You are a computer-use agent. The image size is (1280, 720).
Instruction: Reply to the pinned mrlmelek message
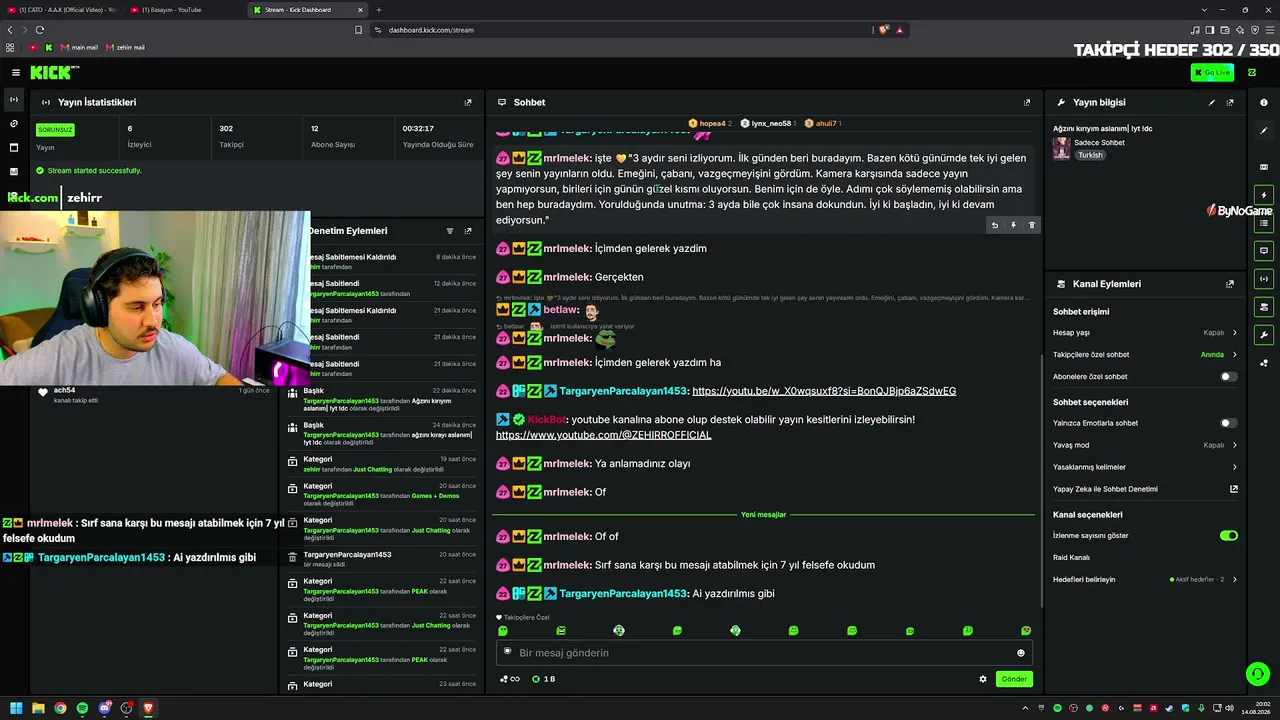click(995, 225)
